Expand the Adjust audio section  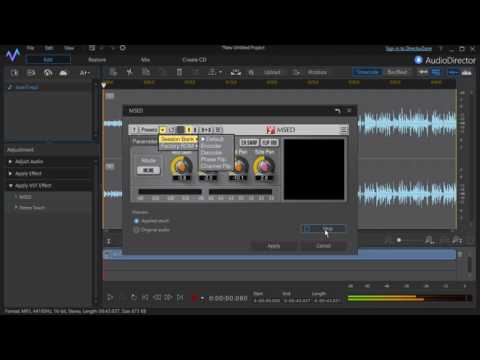tap(10, 162)
